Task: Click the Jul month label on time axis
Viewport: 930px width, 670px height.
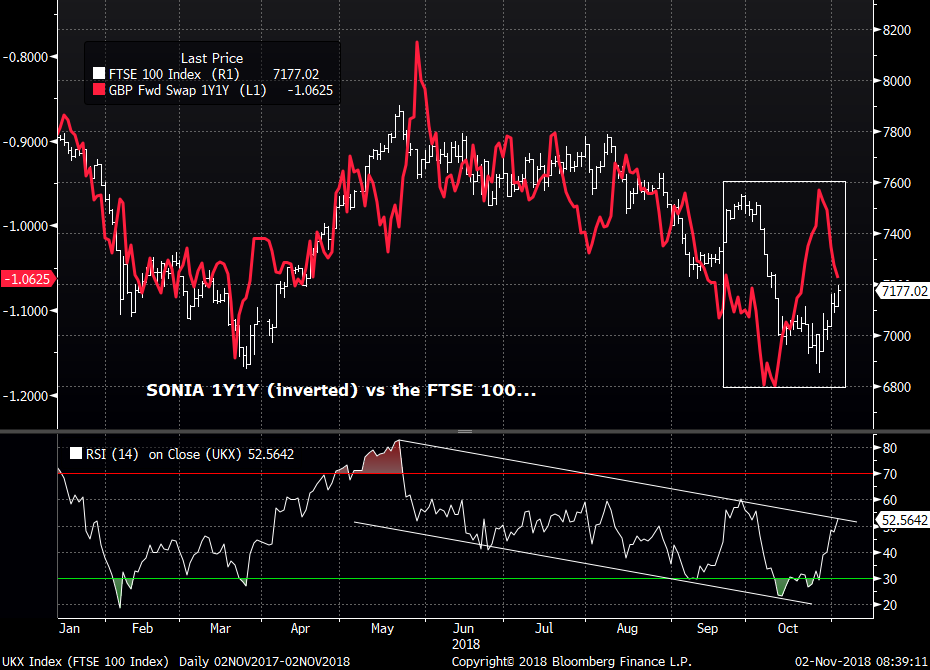Action: click(544, 628)
